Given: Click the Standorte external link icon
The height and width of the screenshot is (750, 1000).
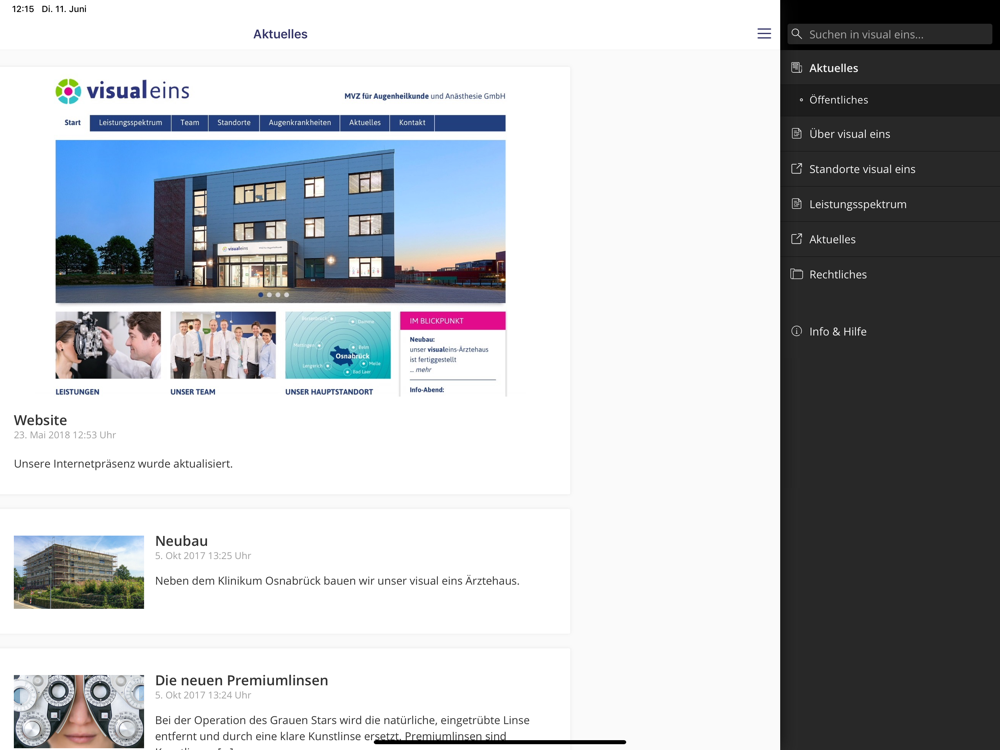Looking at the screenshot, I should [x=797, y=168].
